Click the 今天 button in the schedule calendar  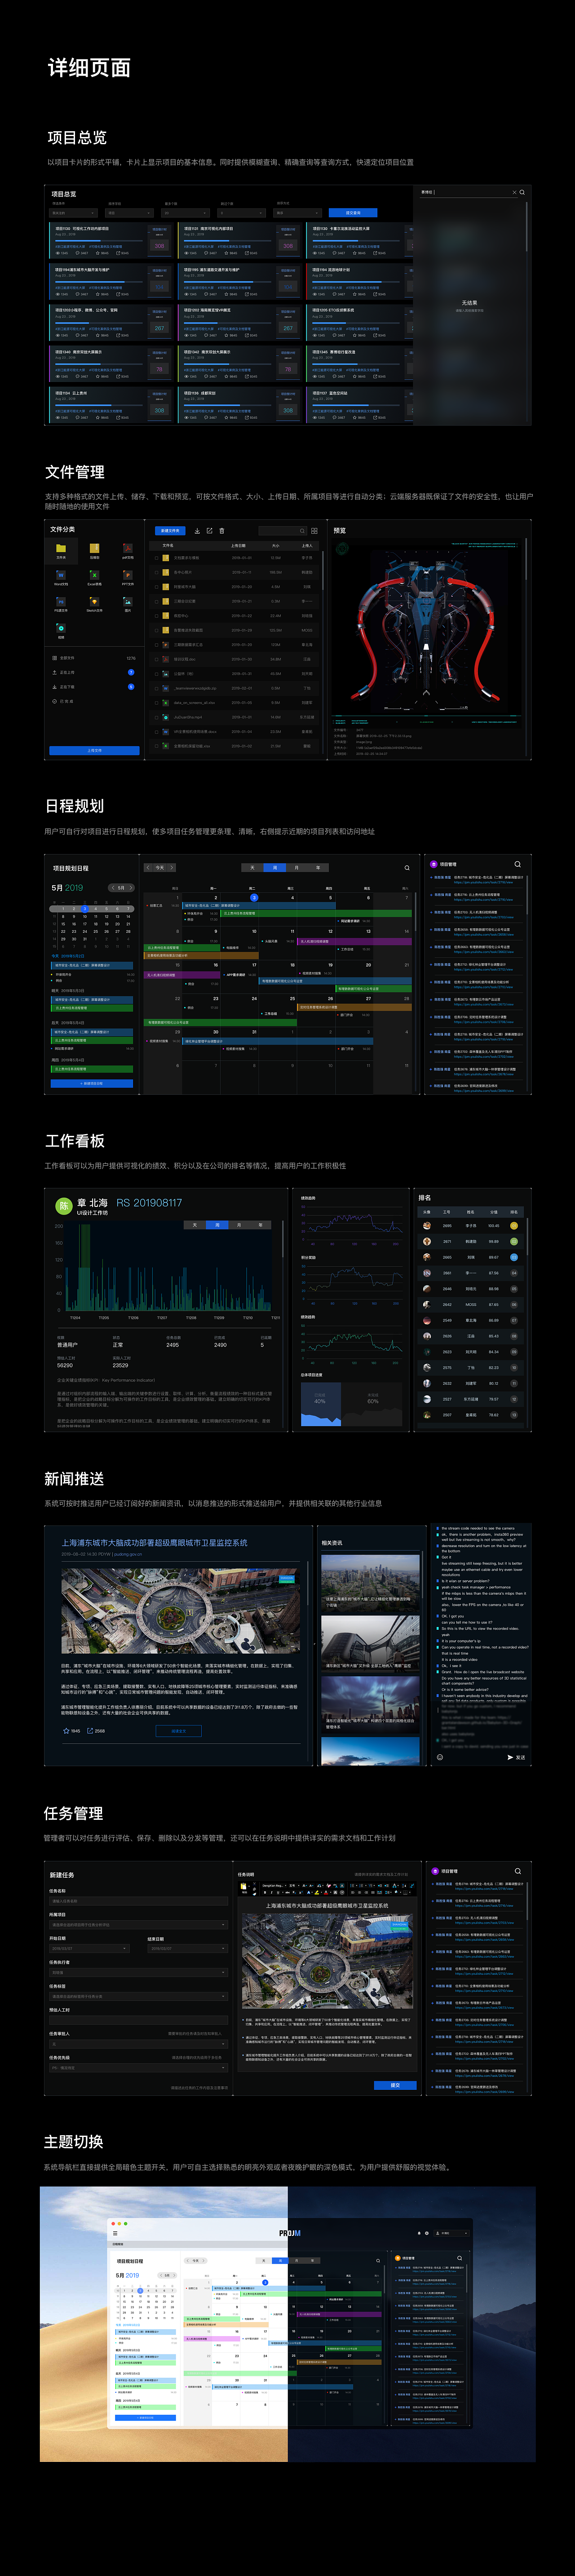click(x=160, y=867)
